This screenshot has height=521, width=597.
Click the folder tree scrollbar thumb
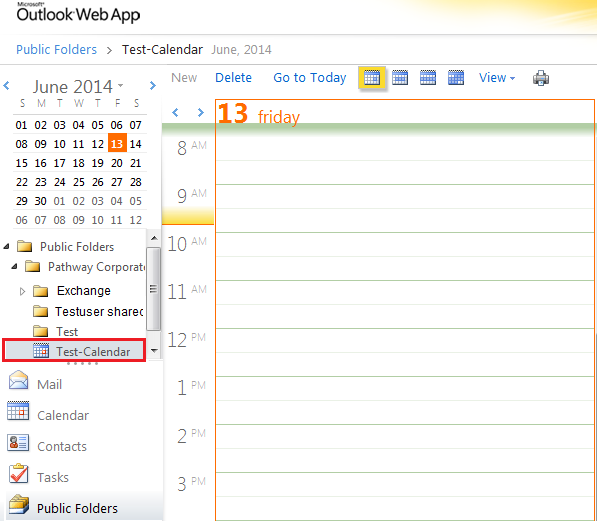(x=153, y=289)
